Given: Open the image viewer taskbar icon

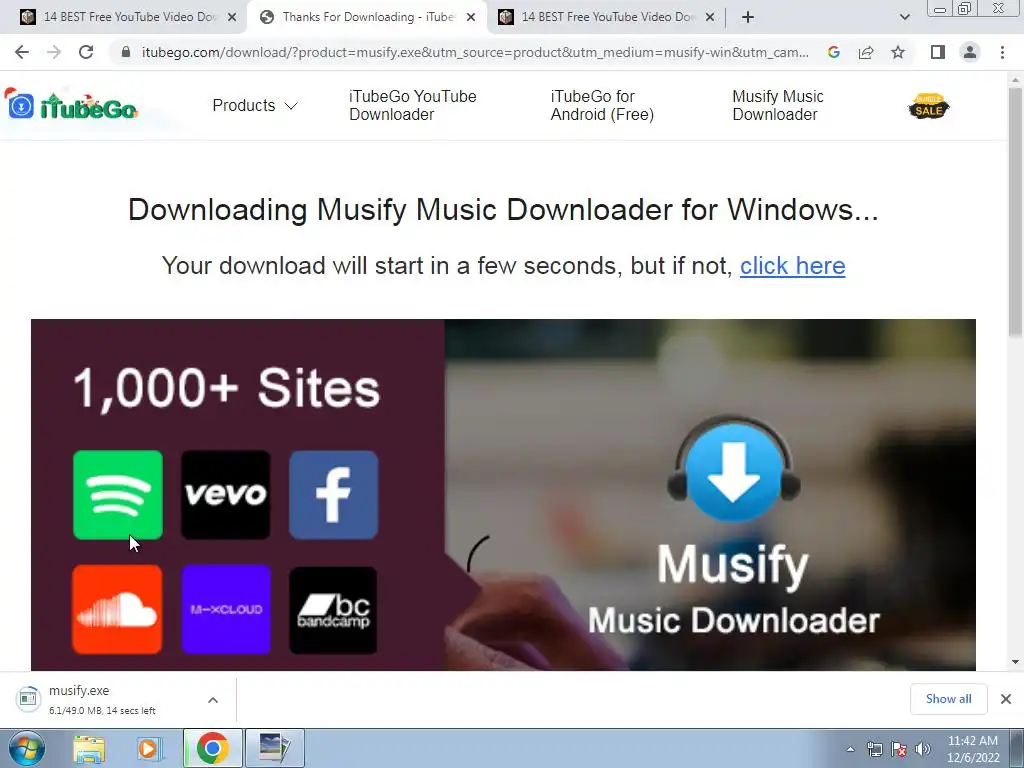Looking at the screenshot, I should click(x=274, y=748).
